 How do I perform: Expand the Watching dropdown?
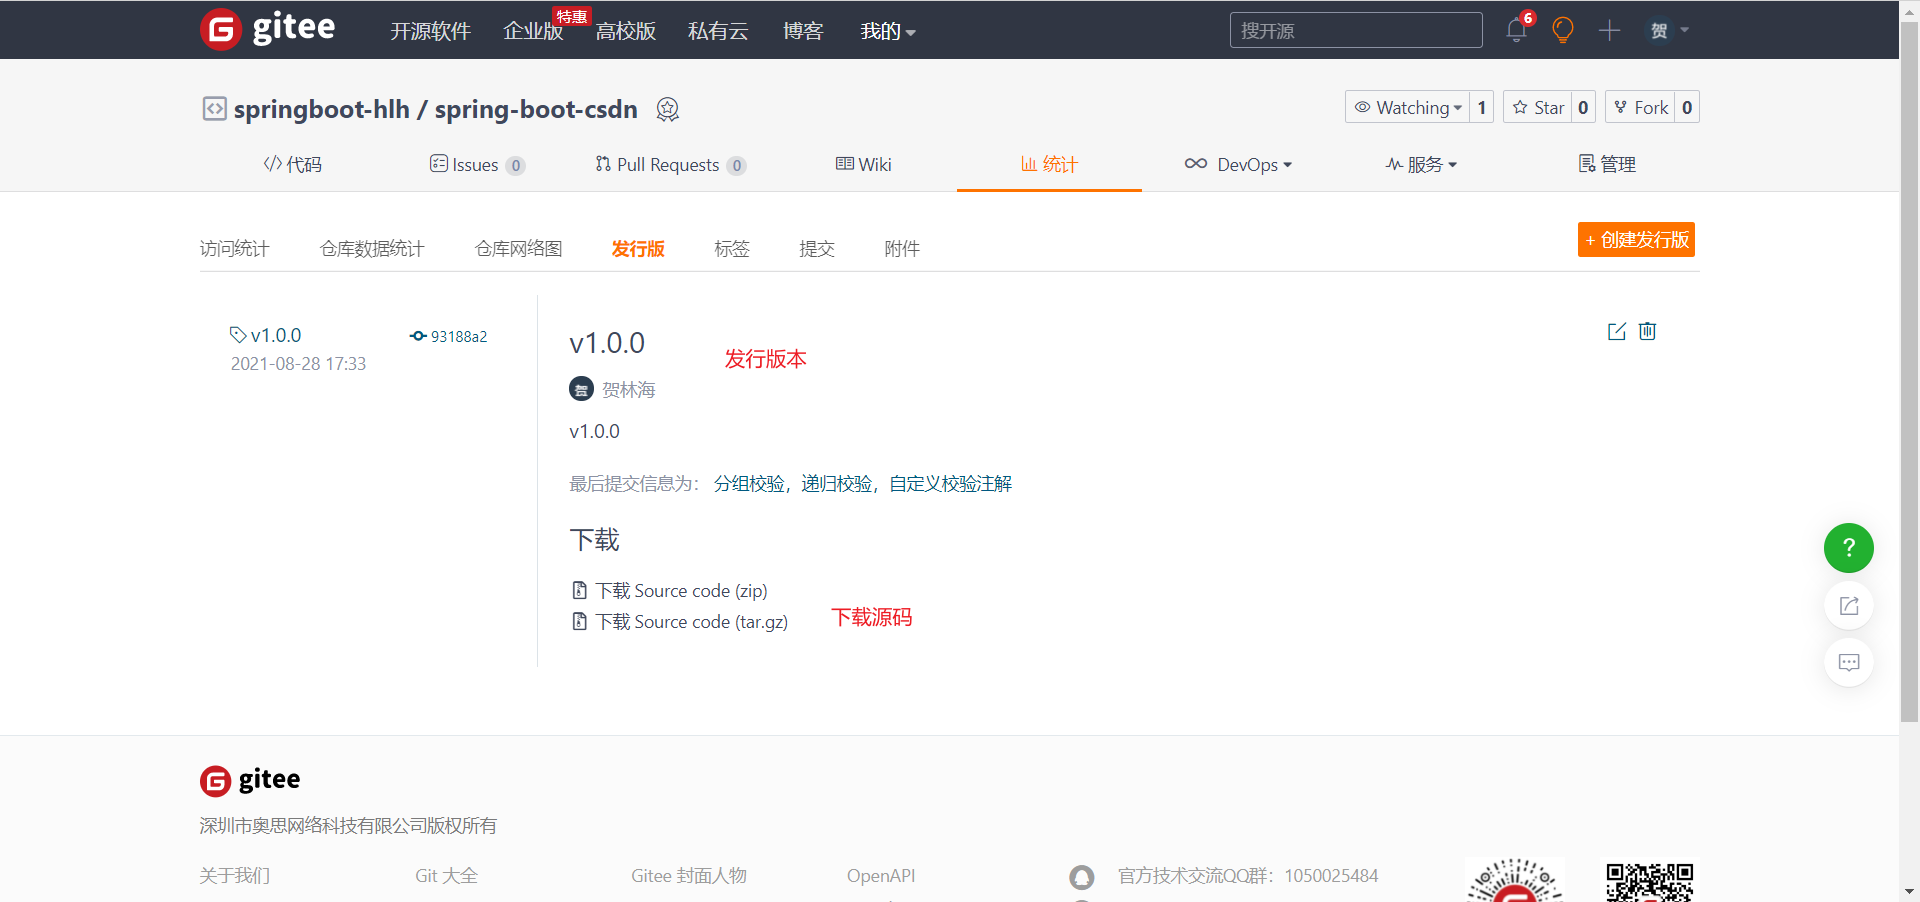(x=1408, y=107)
